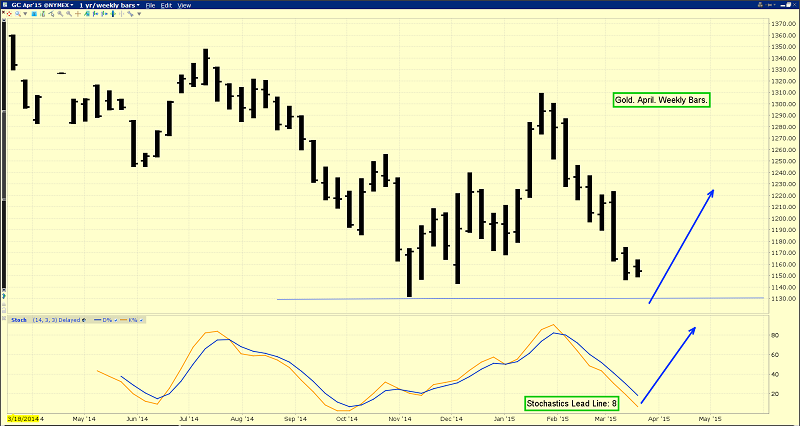Click the second gray zoom magnifier icon
800x426 pixels.
(x=68, y=14)
